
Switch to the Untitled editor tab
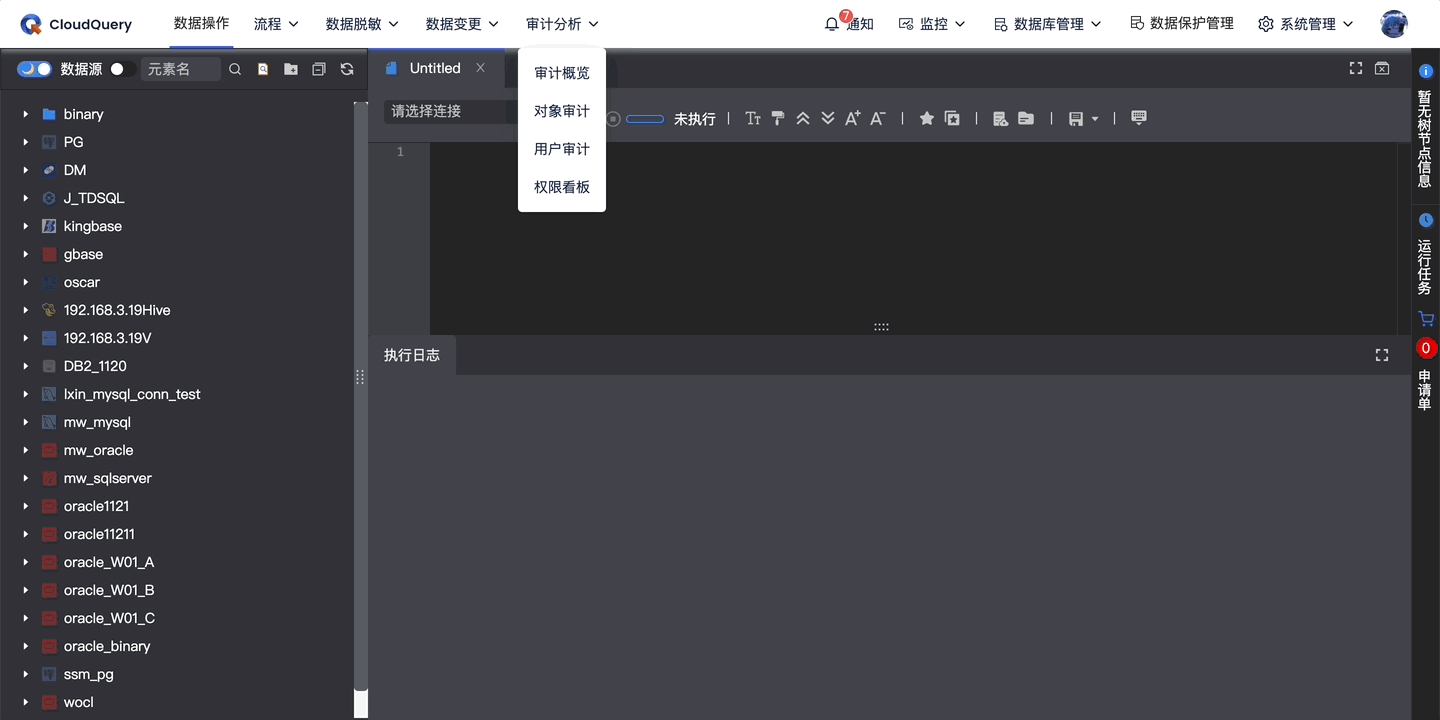tap(434, 68)
